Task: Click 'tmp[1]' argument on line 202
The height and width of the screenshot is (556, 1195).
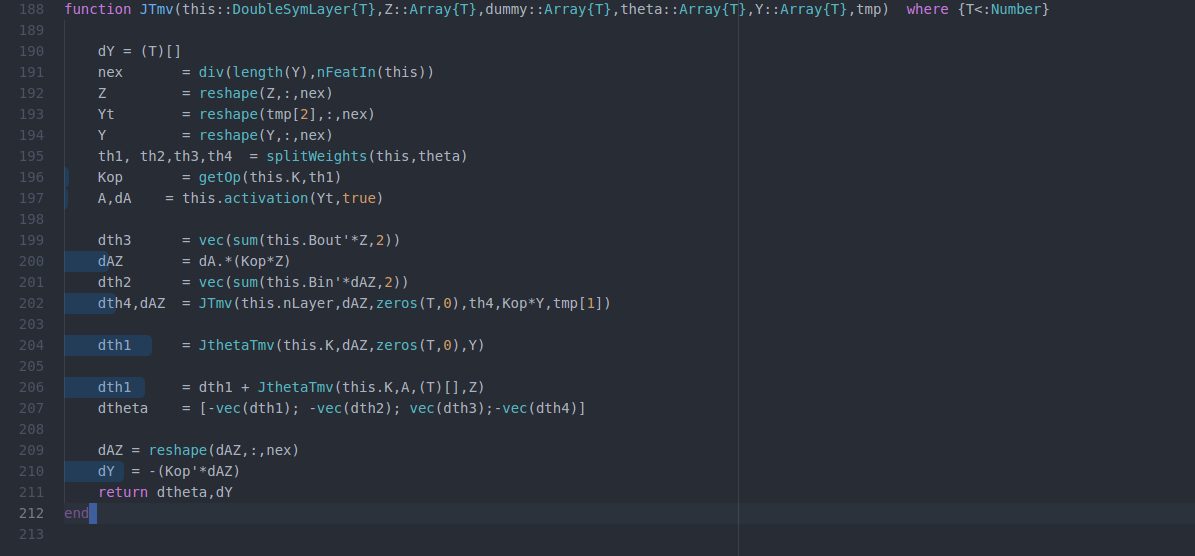Action: 578,303
